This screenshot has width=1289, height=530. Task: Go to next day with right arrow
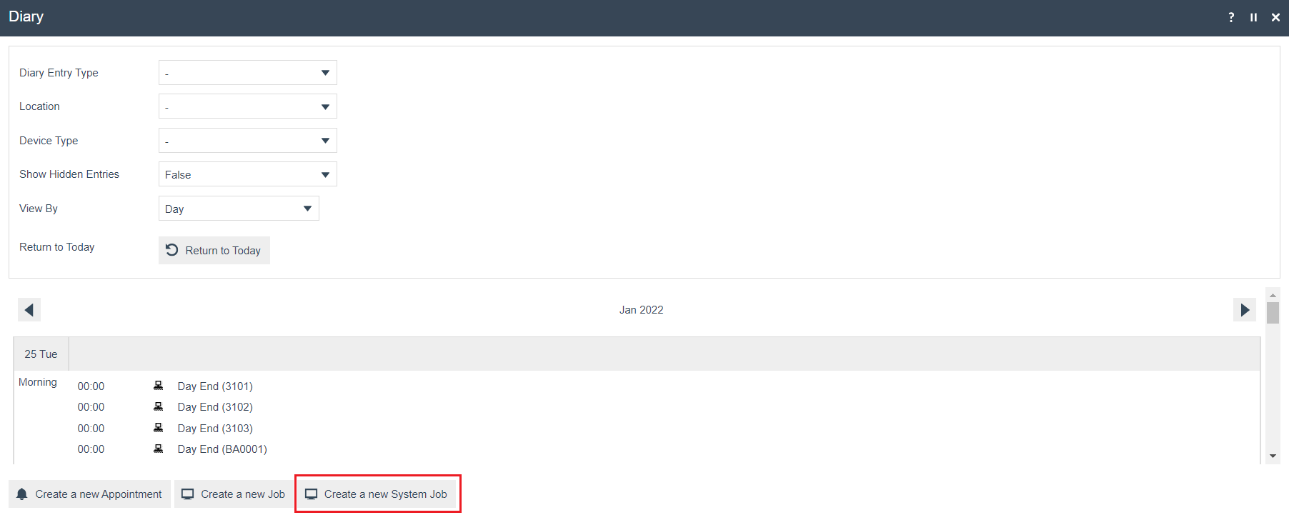pyautogui.click(x=1244, y=310)
